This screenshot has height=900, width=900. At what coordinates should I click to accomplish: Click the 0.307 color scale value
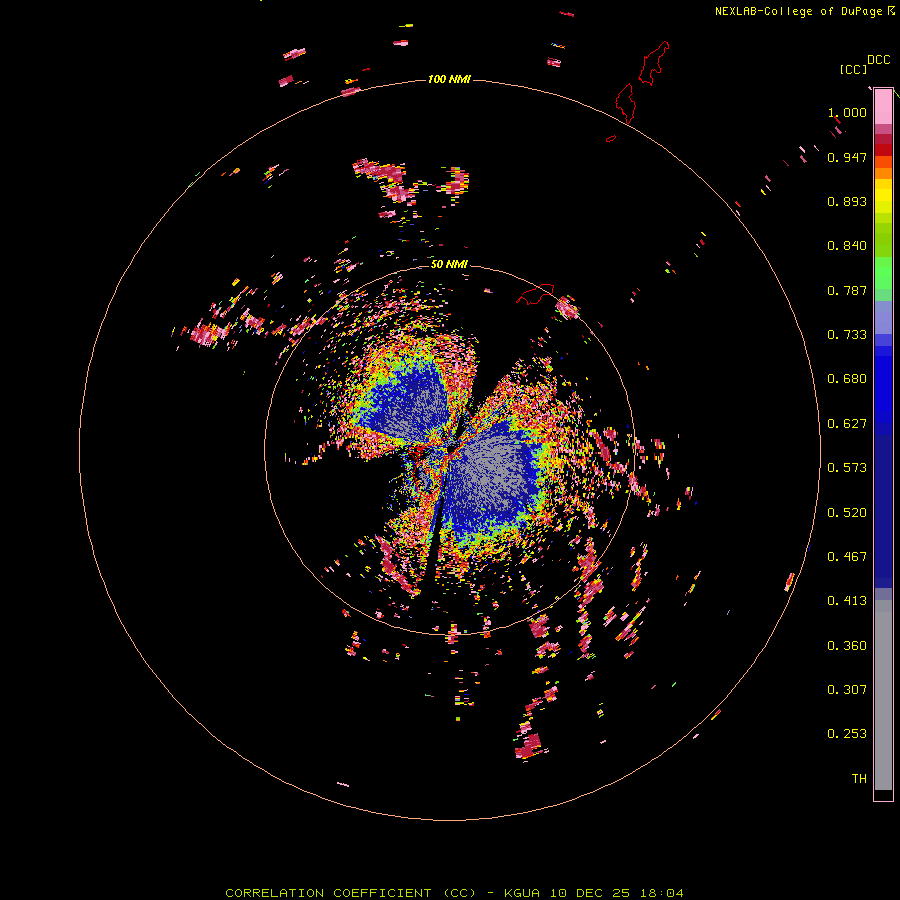(847, 690)
